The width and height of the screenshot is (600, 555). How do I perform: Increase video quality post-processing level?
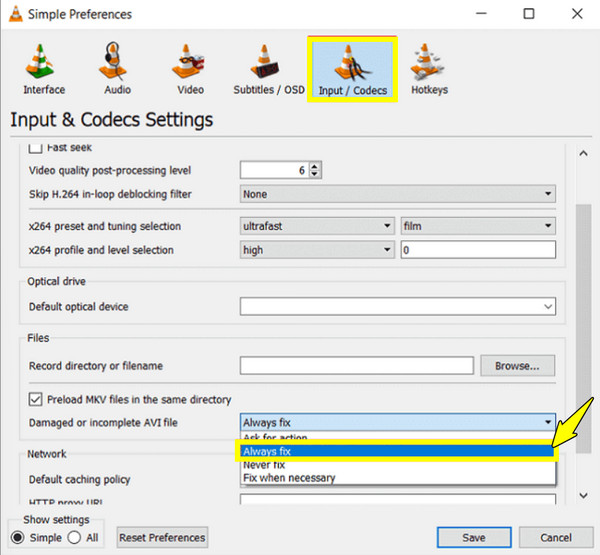pyautogui.click(x=314, y=166)
